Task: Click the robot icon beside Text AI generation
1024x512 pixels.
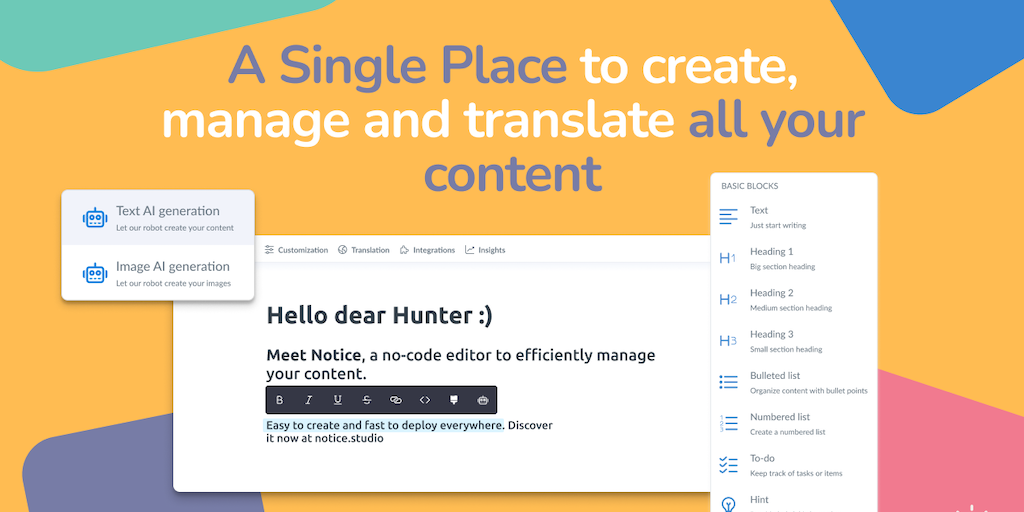Action: point(95,217)
